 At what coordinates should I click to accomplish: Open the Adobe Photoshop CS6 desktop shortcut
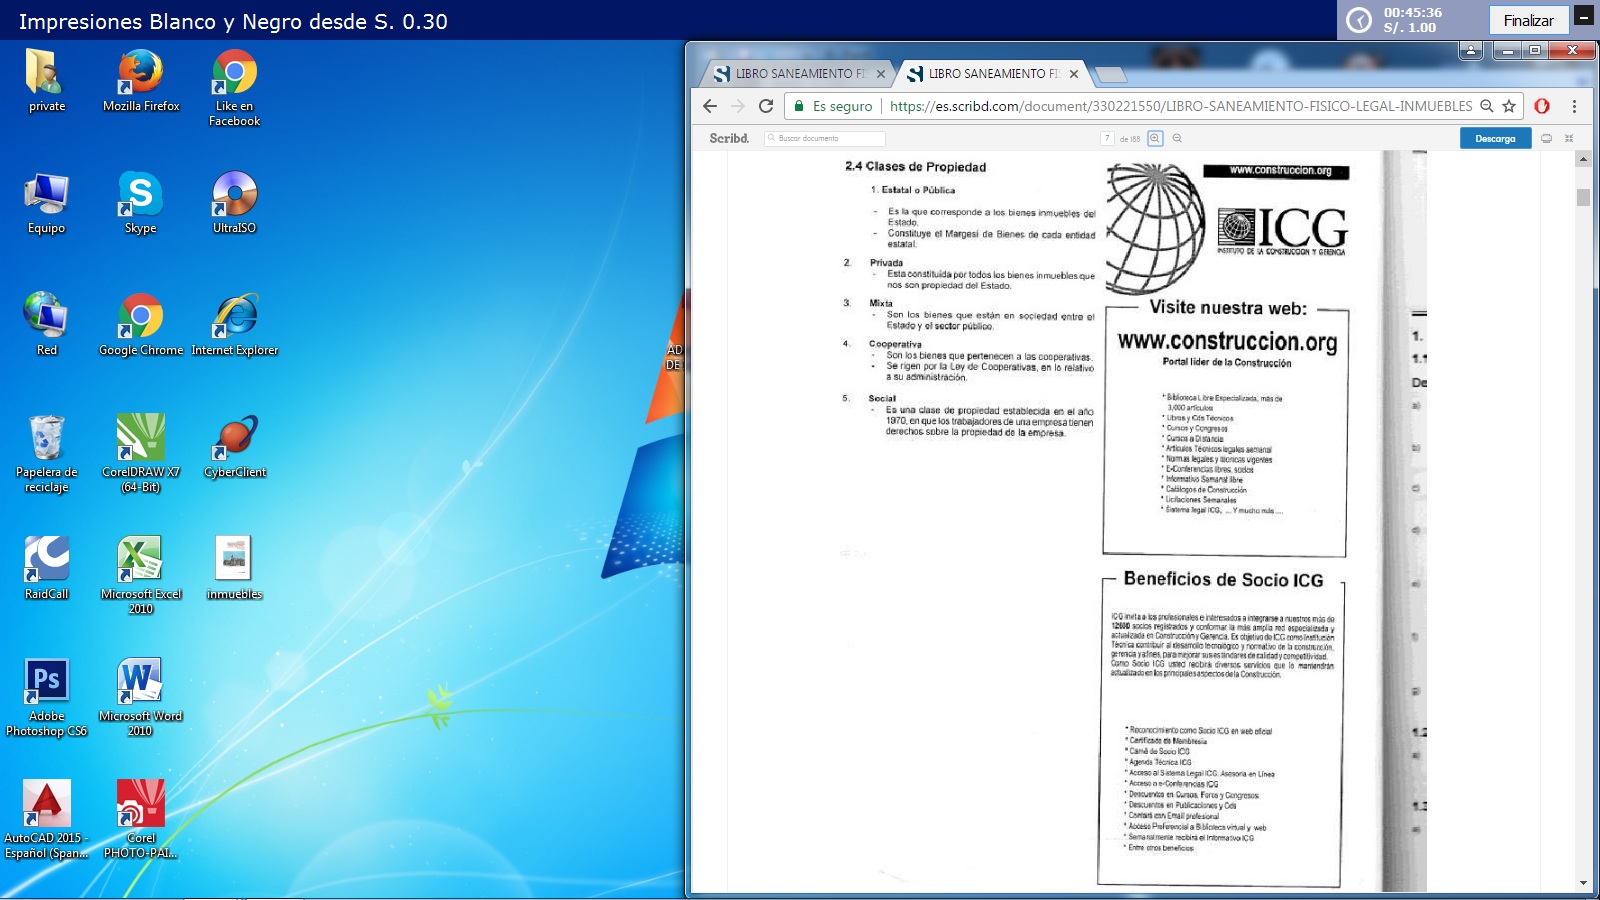pyautogui.click(x=46, y=682)
